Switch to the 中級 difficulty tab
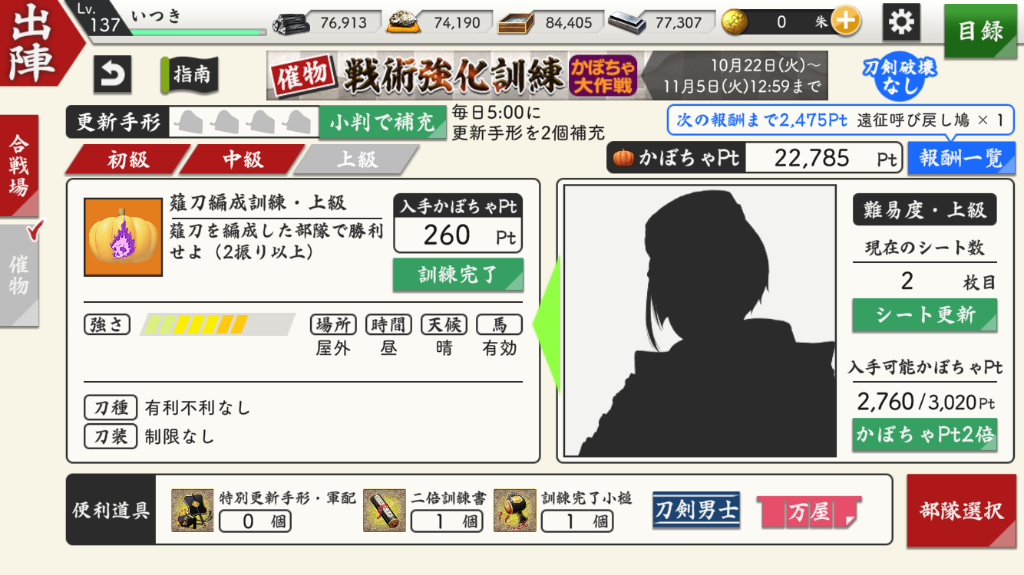The image size is (1024, 575). [242, 159]
